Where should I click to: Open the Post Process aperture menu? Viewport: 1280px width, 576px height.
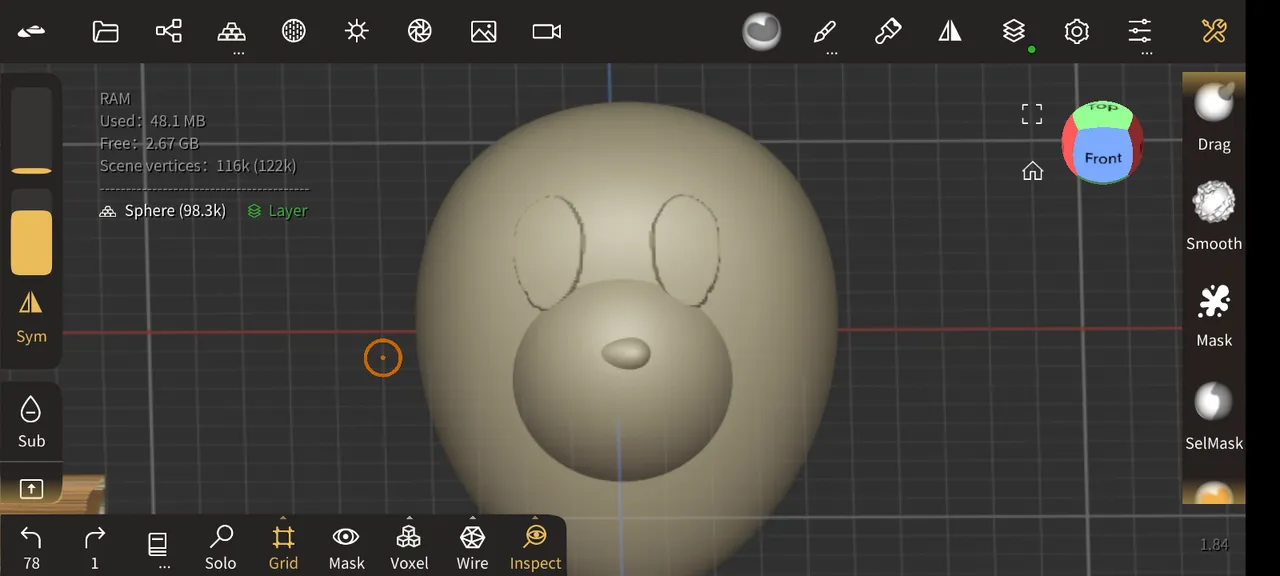420,31
